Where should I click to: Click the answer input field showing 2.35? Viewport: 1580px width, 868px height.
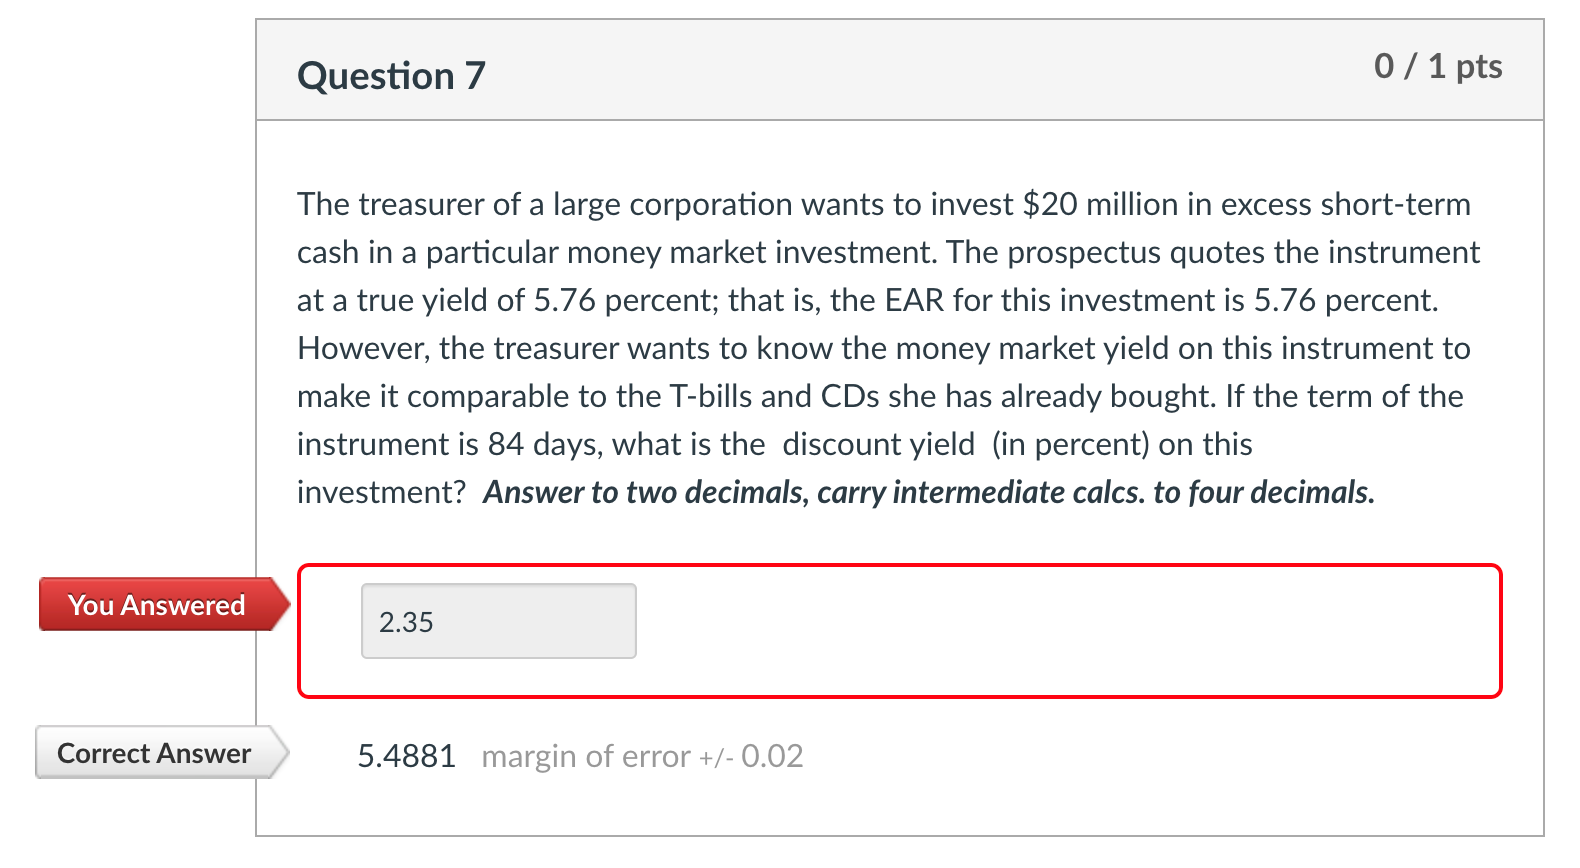coord(497,620)
